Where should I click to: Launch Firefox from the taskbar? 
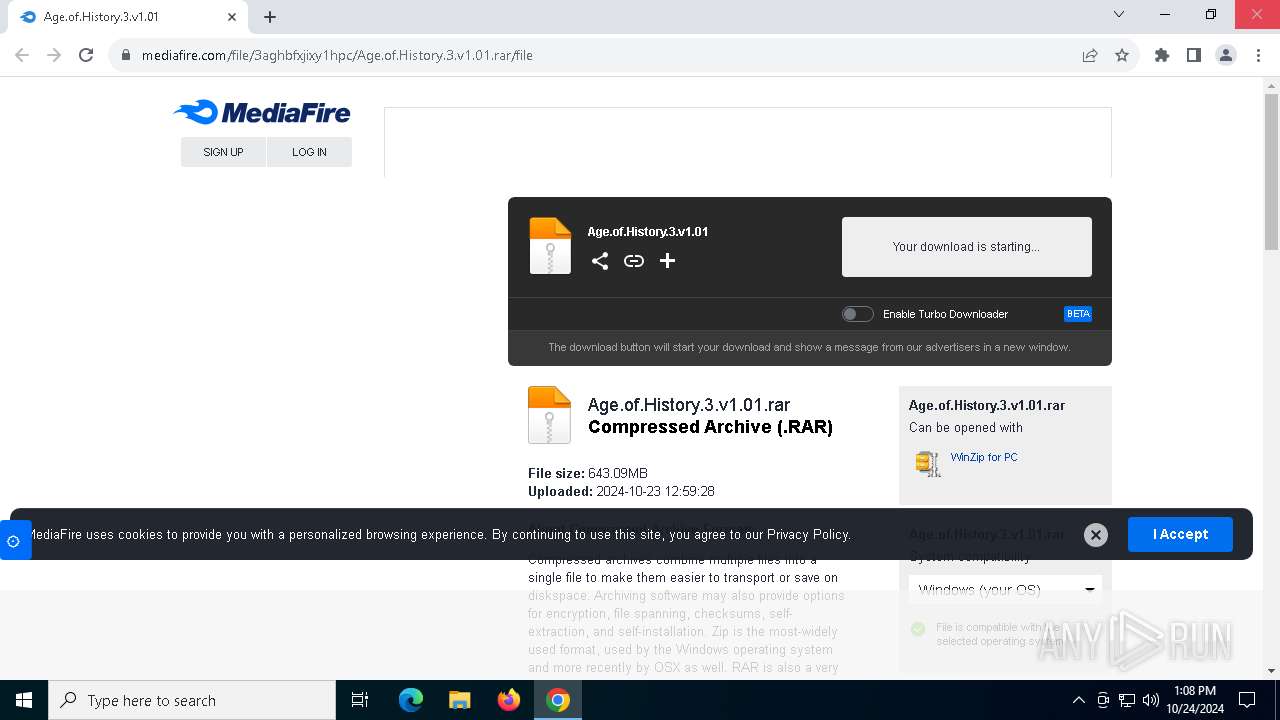pos(509,700)
